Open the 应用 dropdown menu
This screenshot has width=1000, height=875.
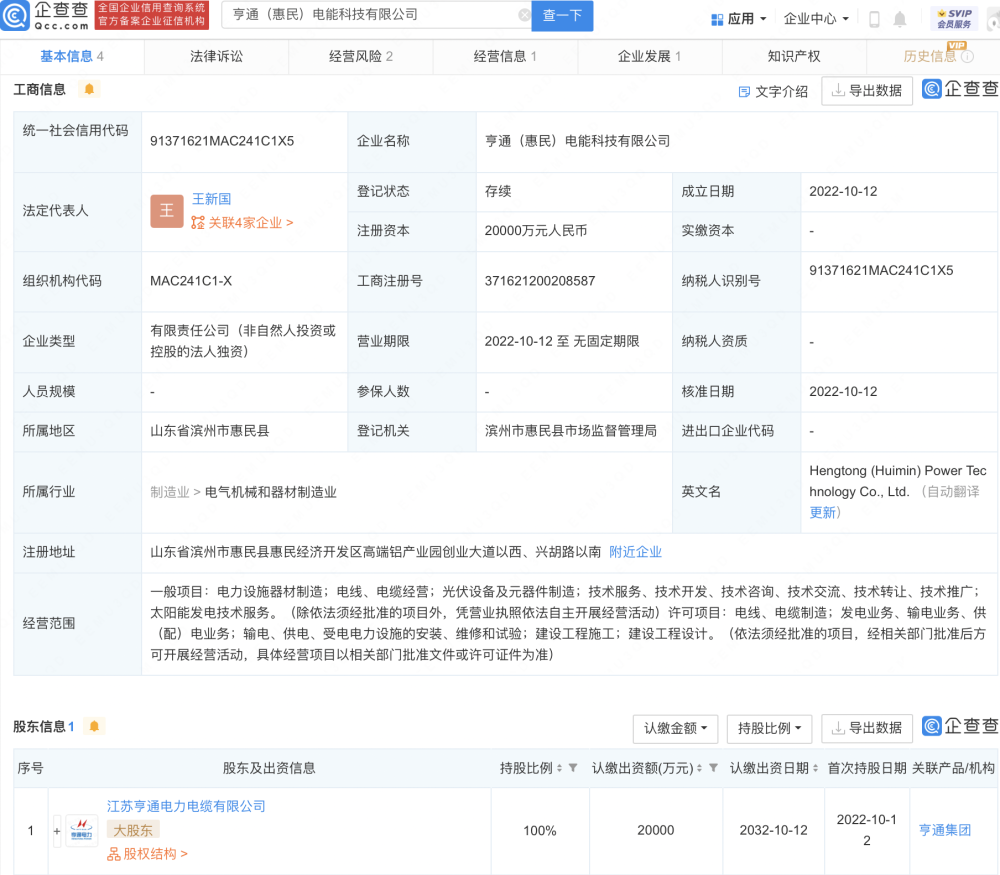[x=739, y=19]
